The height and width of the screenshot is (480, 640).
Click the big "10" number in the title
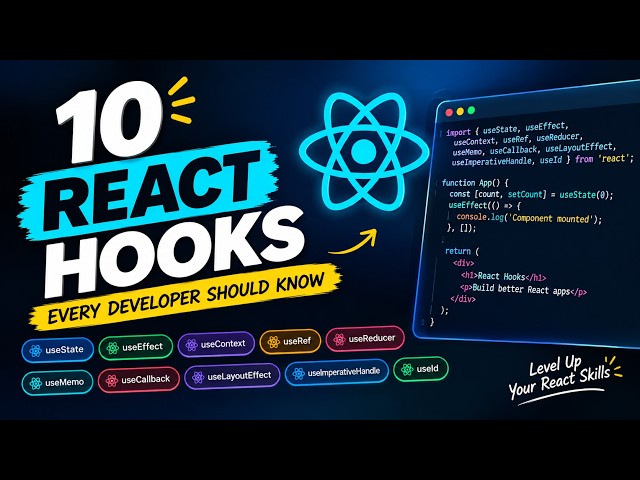(108, 121)
